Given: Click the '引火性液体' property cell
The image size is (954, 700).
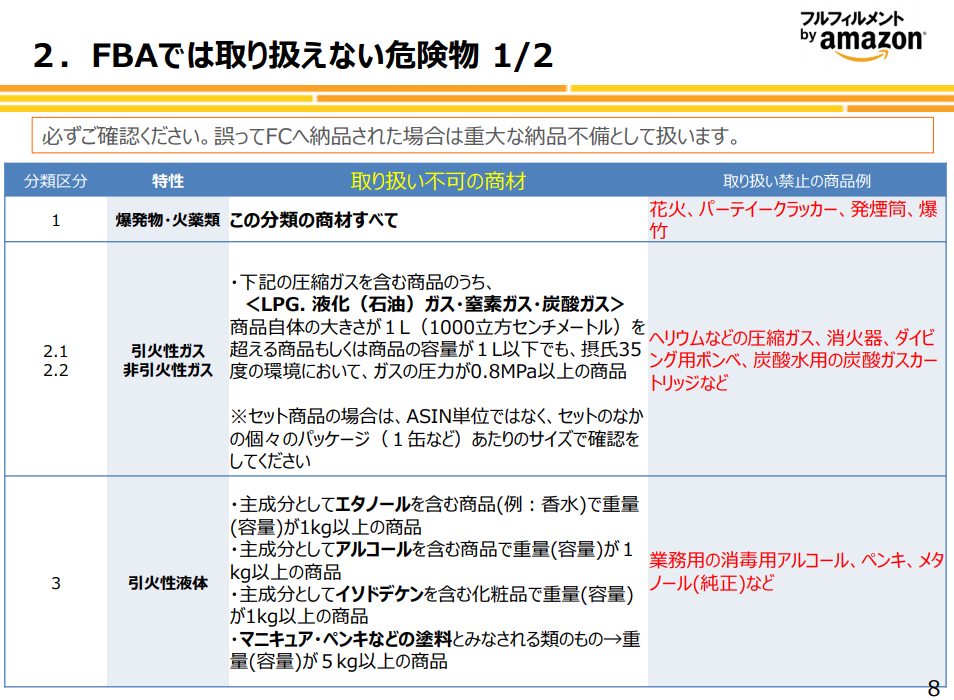Looking at the screenshot, I should [168, 582].
